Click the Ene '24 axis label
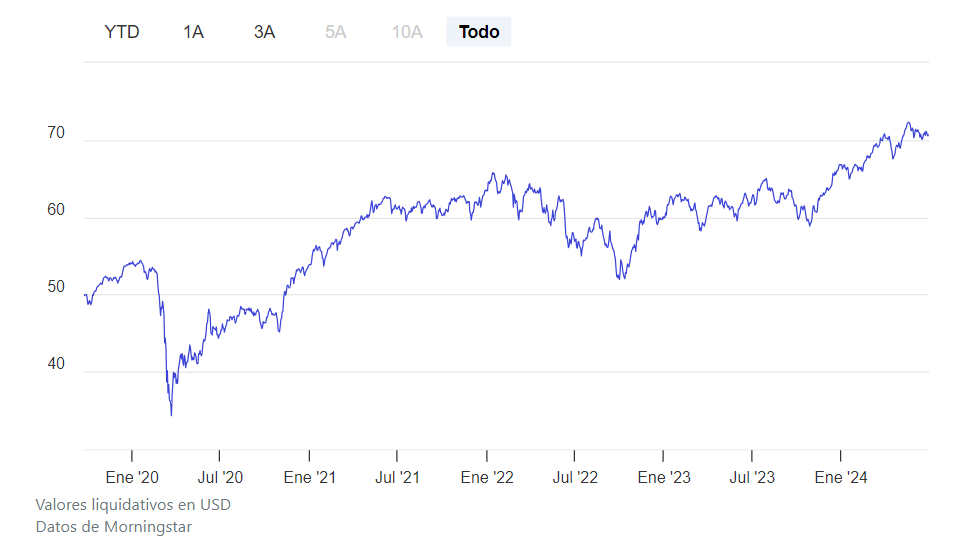The width and height of the screenshot is (967, 540). click(841, 478)
